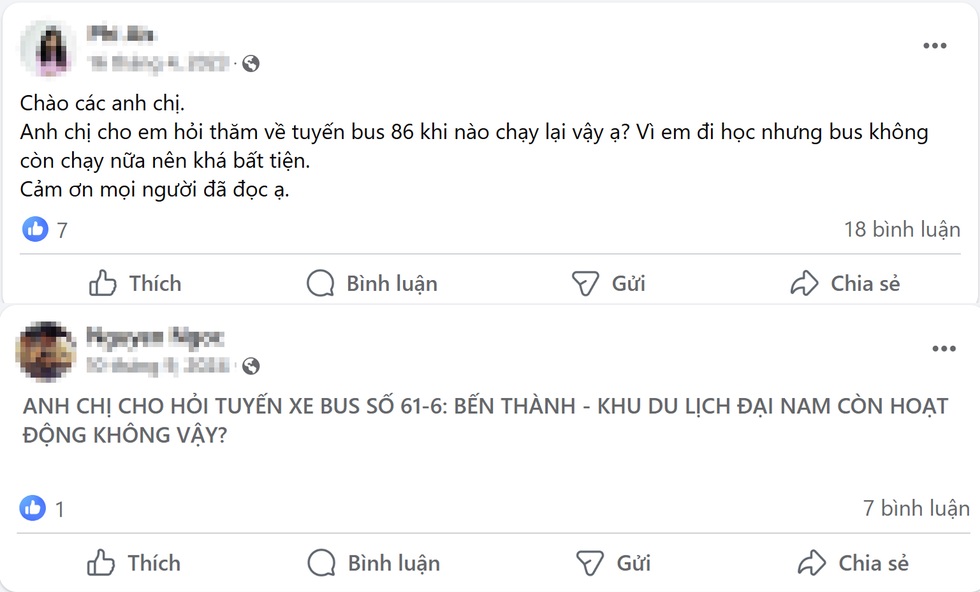Click the blue like reaction icon showing 1
This screenshot has height=592, width=980.
coord(33,509)
